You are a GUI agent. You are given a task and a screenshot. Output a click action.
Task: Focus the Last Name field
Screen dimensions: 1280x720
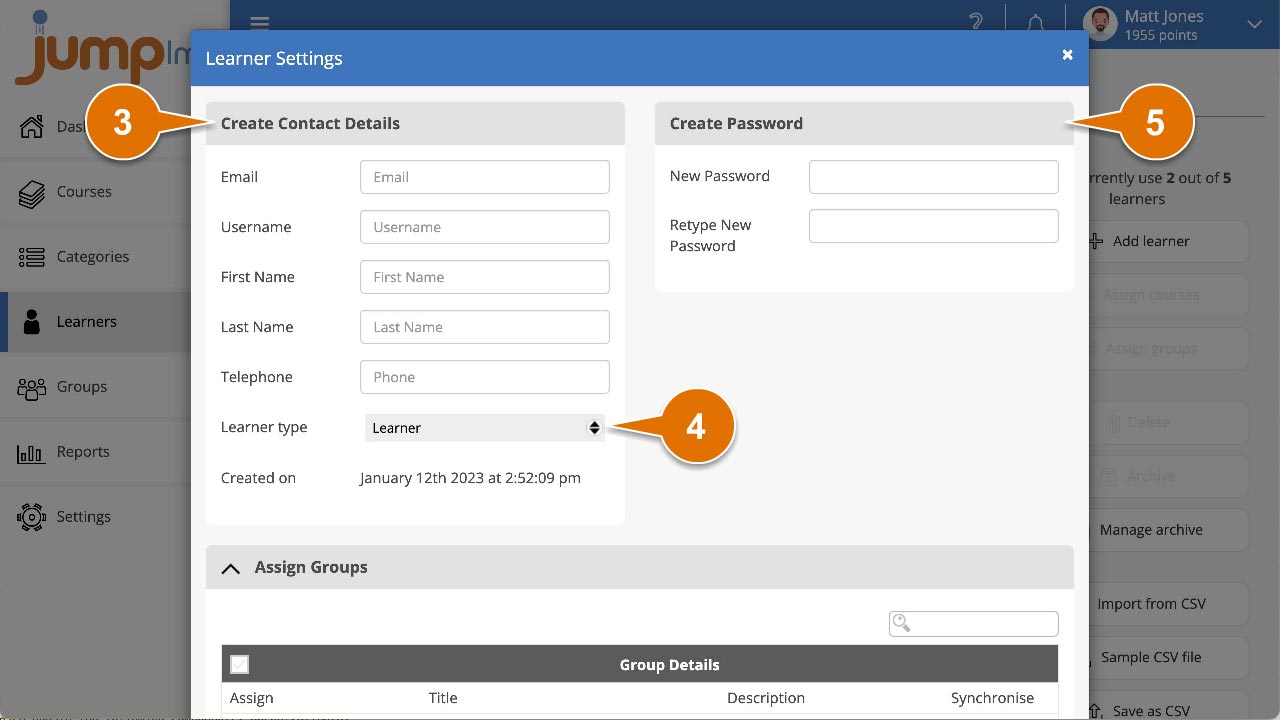(x=484, y=327)
